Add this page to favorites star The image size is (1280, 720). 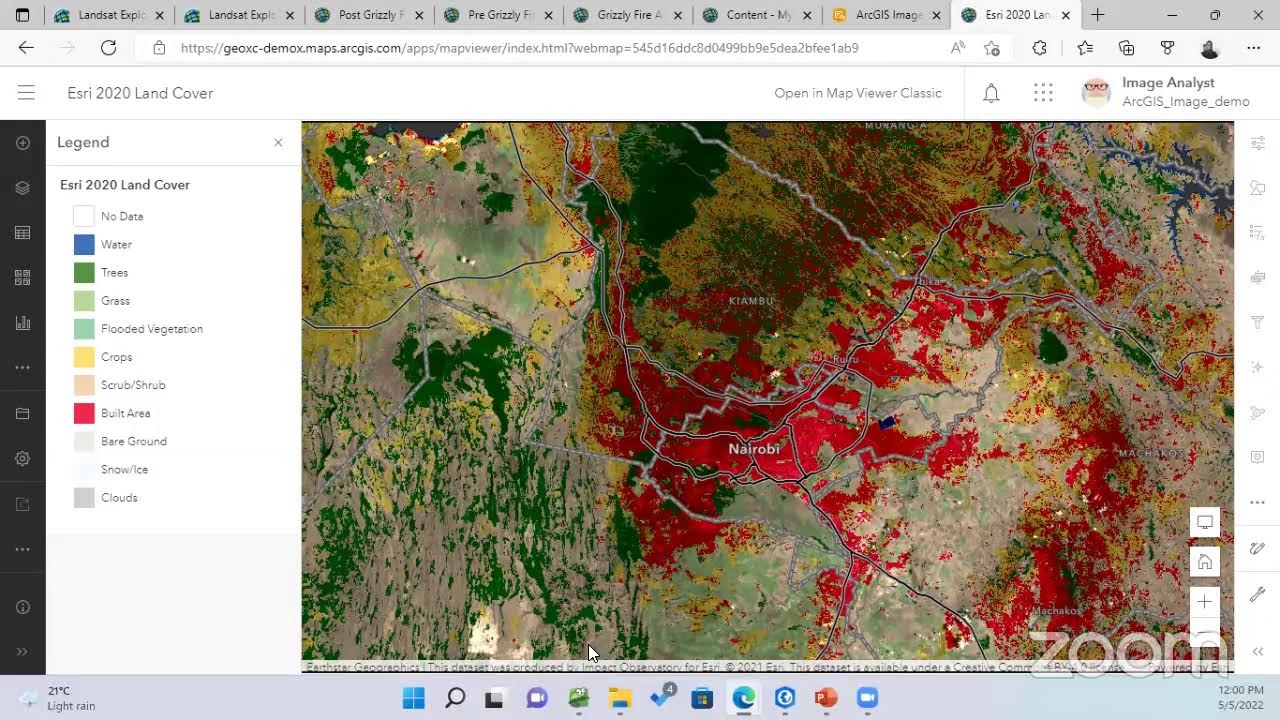991,48
